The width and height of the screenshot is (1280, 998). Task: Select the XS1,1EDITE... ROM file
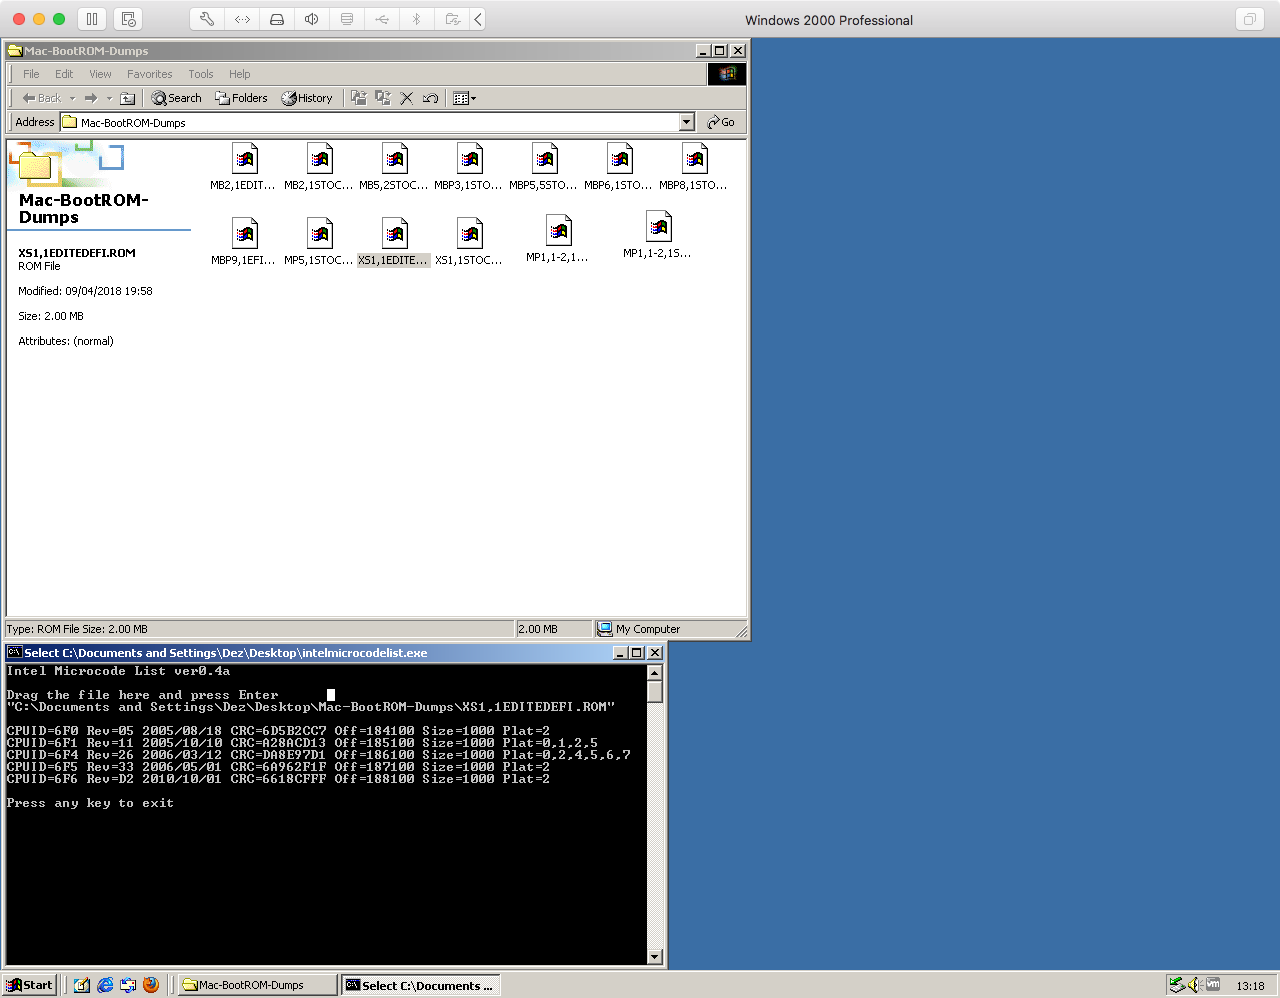(x=394, y=242)
